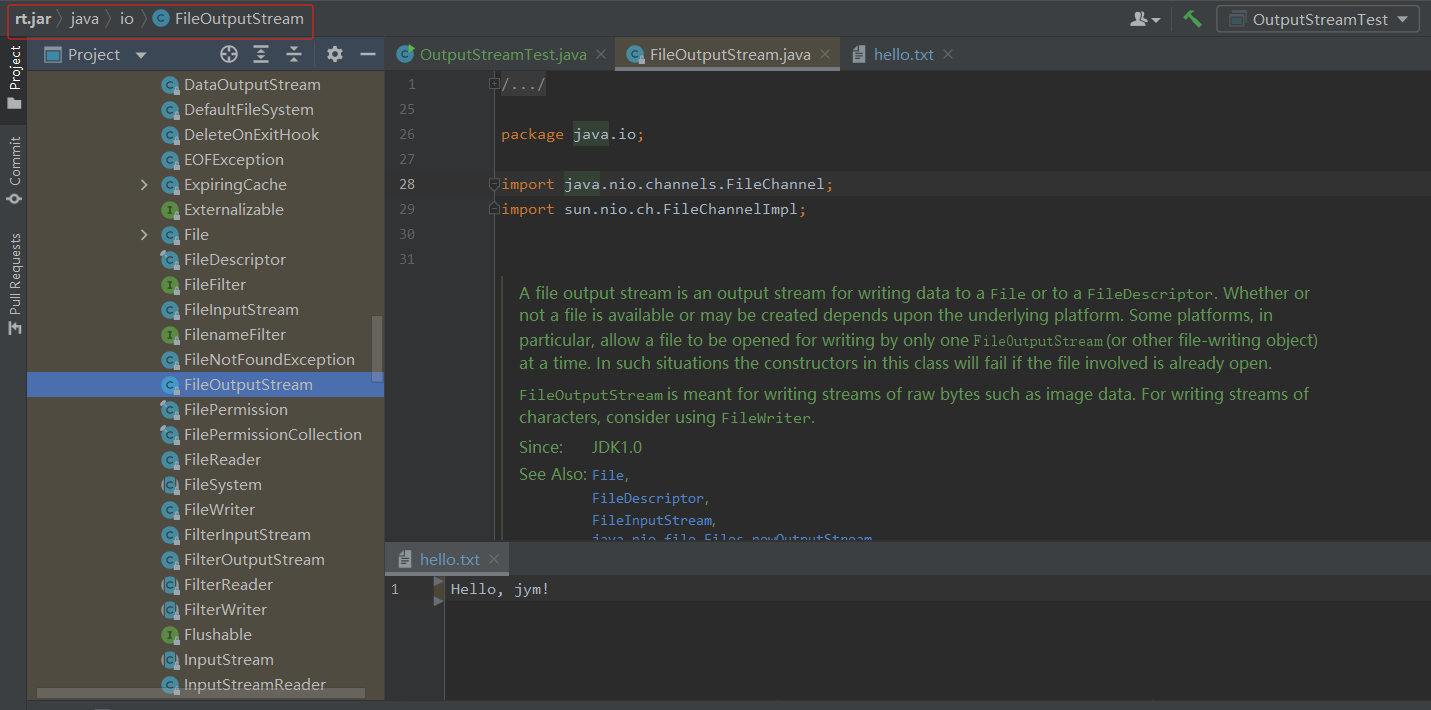Click the Collapse All icon in Project panel
The image size is (1431, 710).
click(x=294, y=55)
